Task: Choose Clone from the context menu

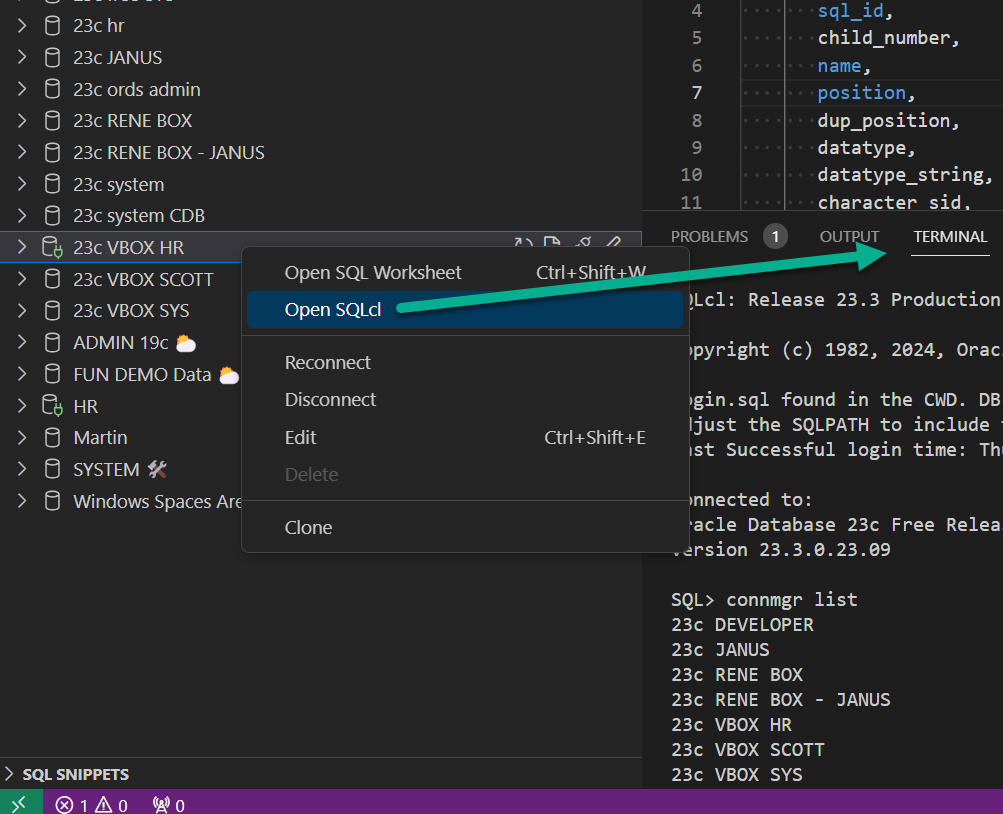Action: 465,528
